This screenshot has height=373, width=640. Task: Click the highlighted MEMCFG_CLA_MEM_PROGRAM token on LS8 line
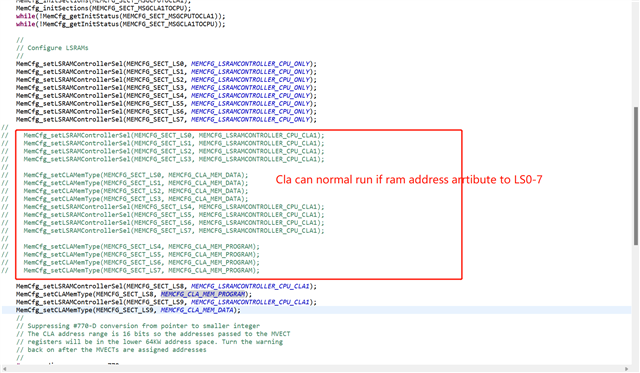(x=203, y=294)
